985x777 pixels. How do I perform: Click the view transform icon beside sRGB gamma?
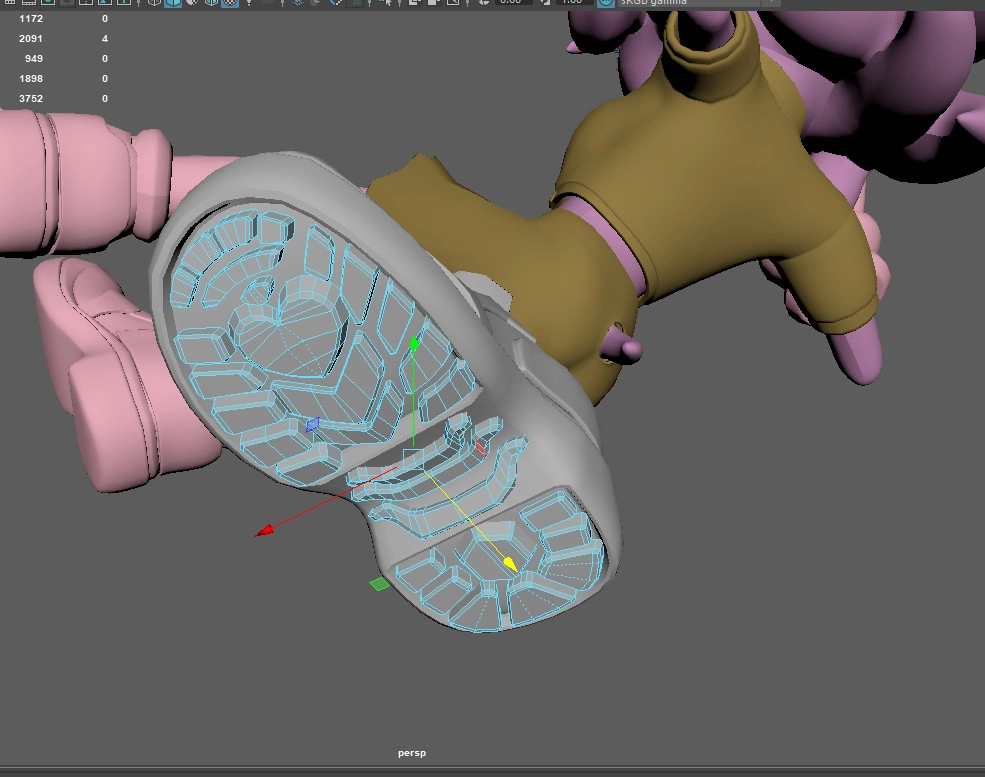[x=606, y=3]
